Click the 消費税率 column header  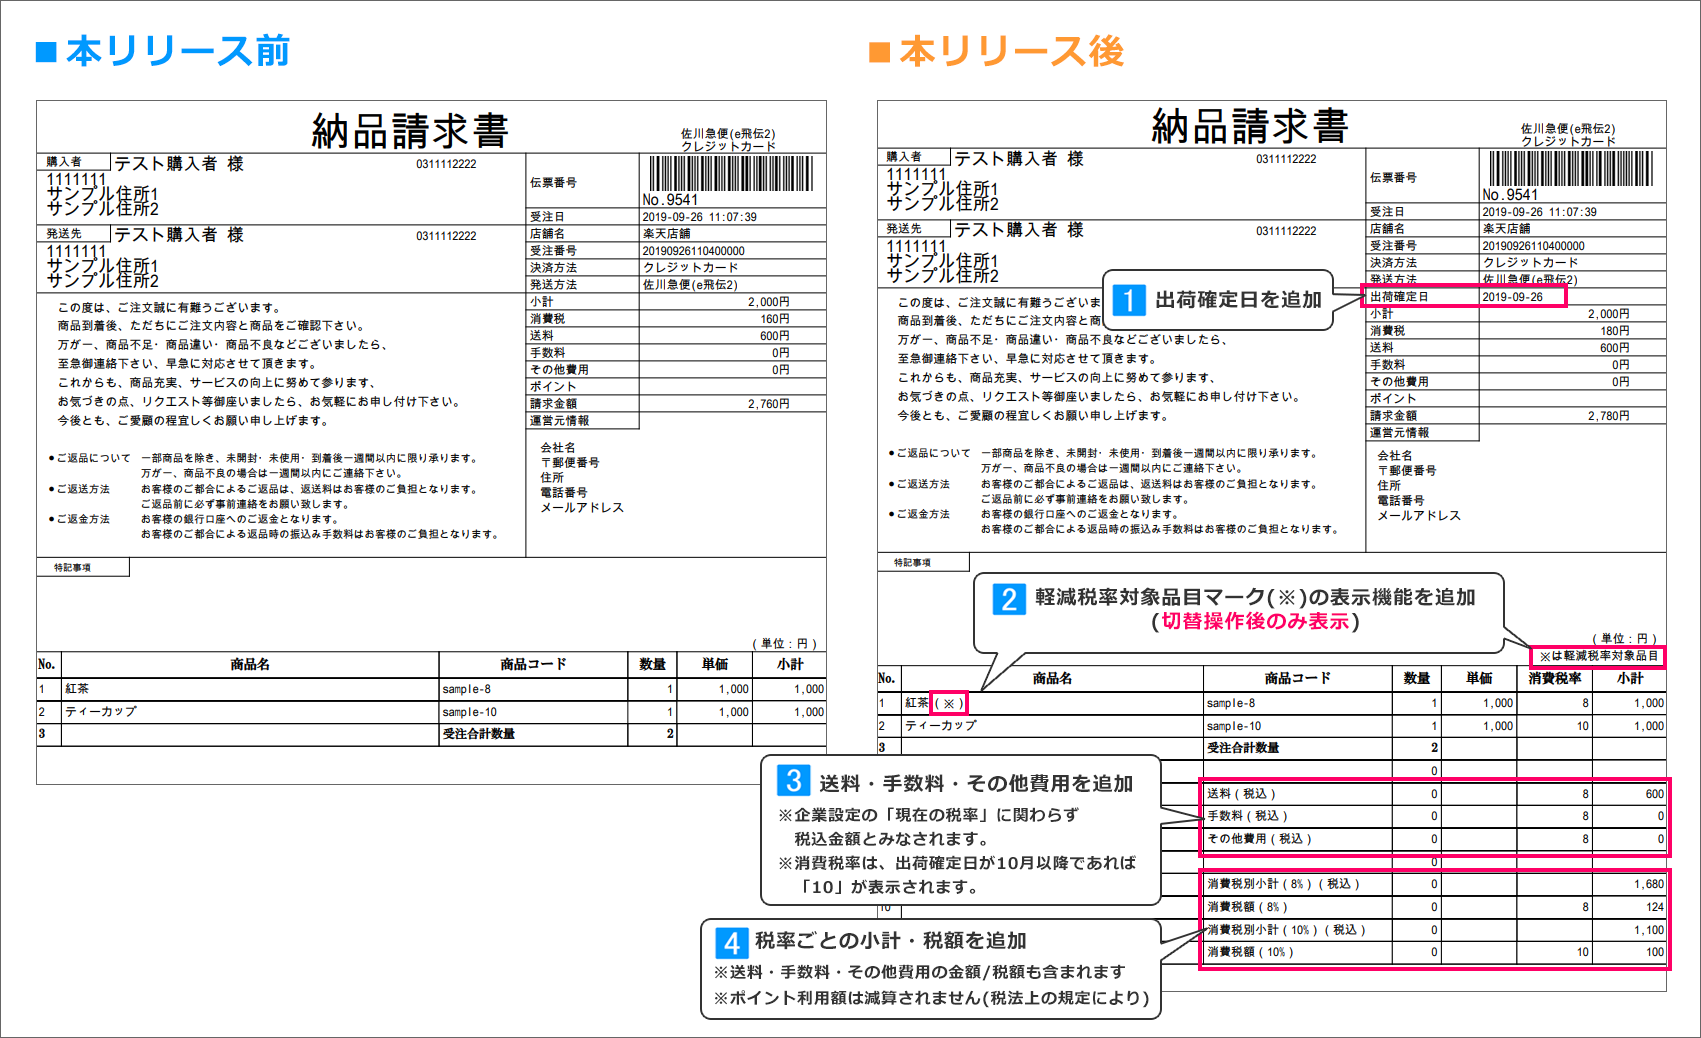click(x=1554, y=678)
